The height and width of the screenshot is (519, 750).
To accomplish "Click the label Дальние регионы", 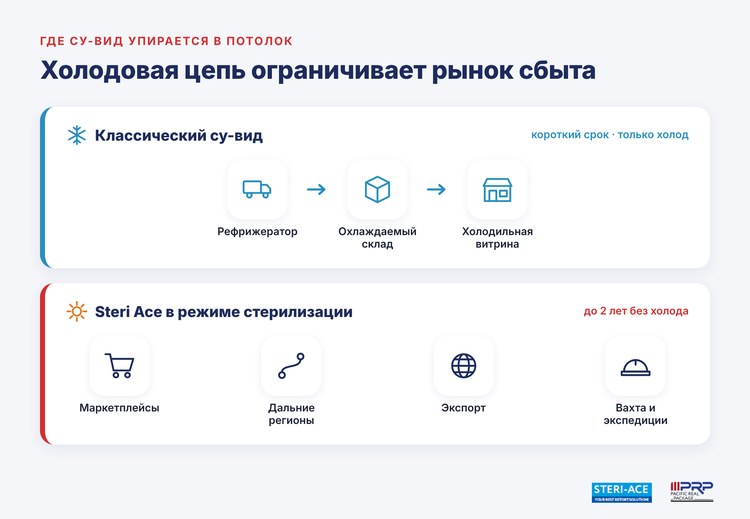I will click(291, 414).
